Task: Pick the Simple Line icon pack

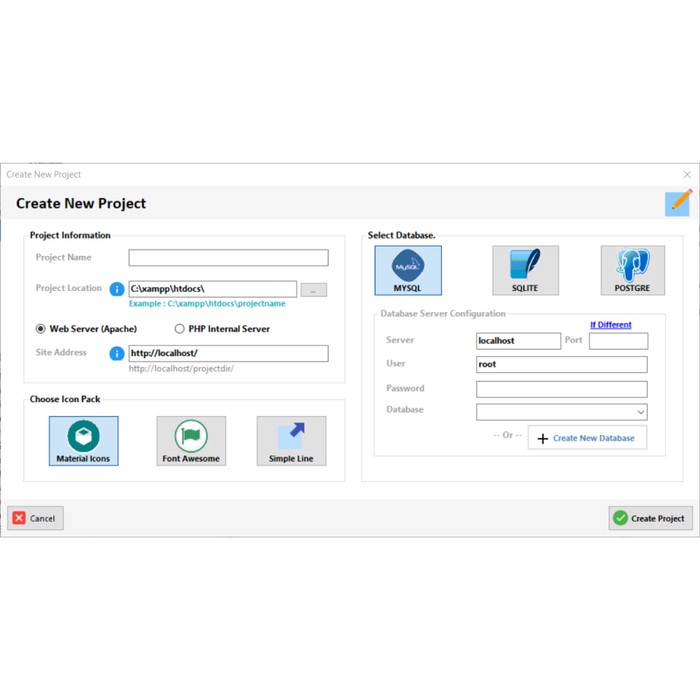Action: (291, 441)
